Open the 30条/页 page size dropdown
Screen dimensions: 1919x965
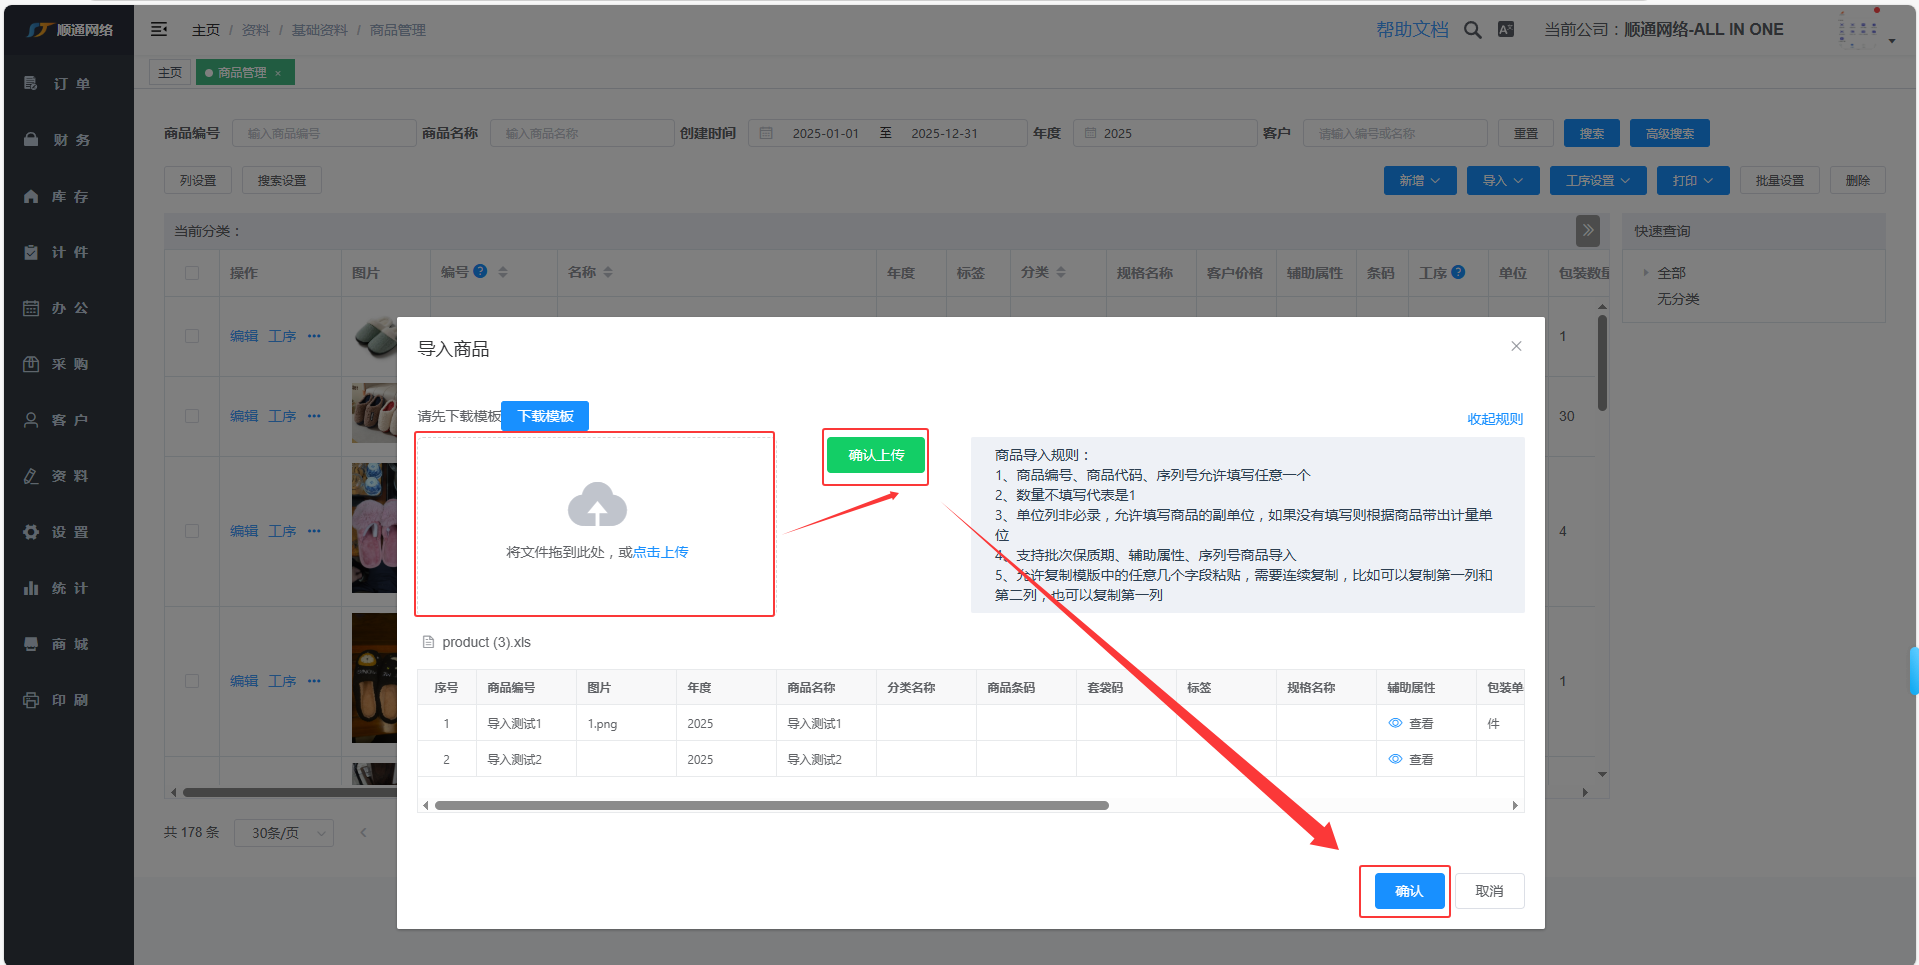point(284,833)
